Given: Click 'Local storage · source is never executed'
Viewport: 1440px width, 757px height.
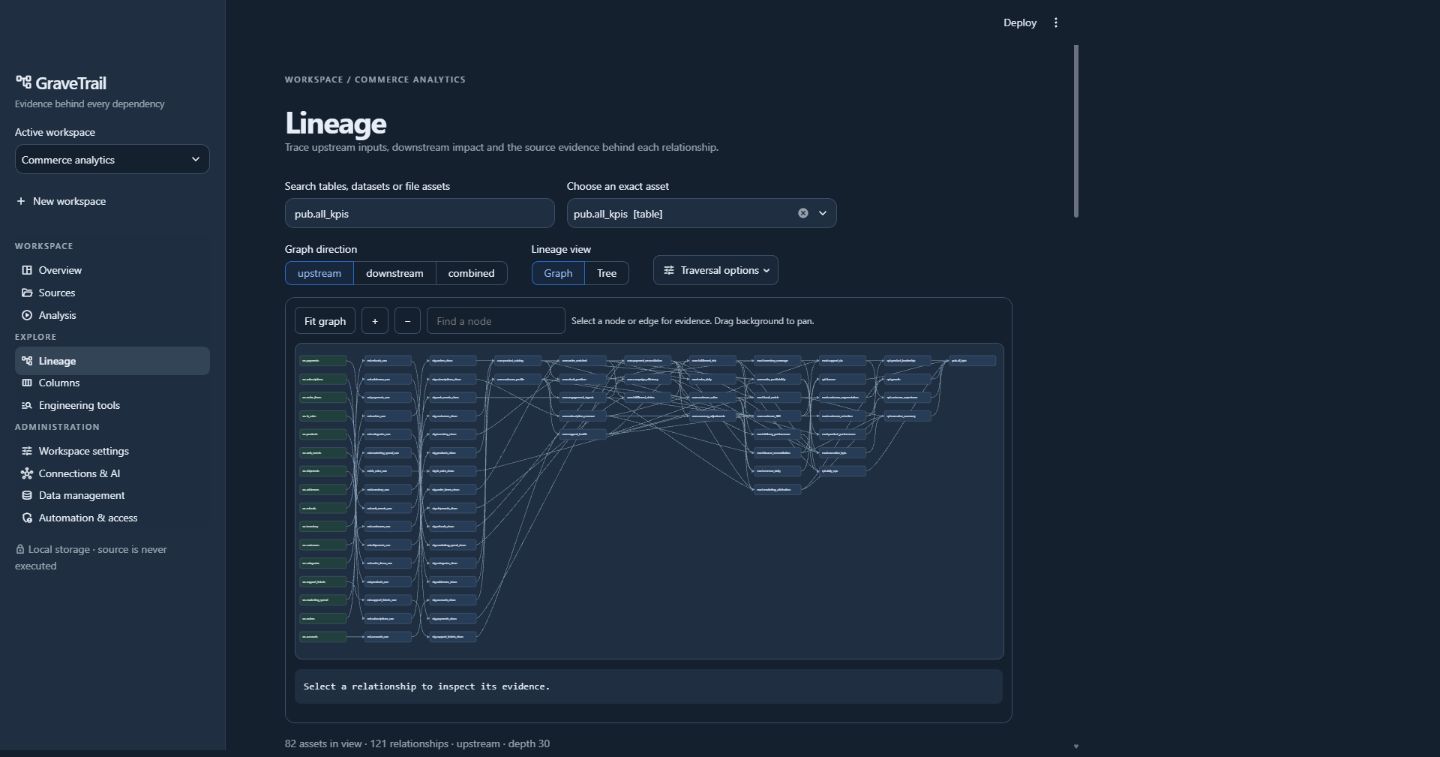Looking at the screenshot, I should [x=91, y=557].
